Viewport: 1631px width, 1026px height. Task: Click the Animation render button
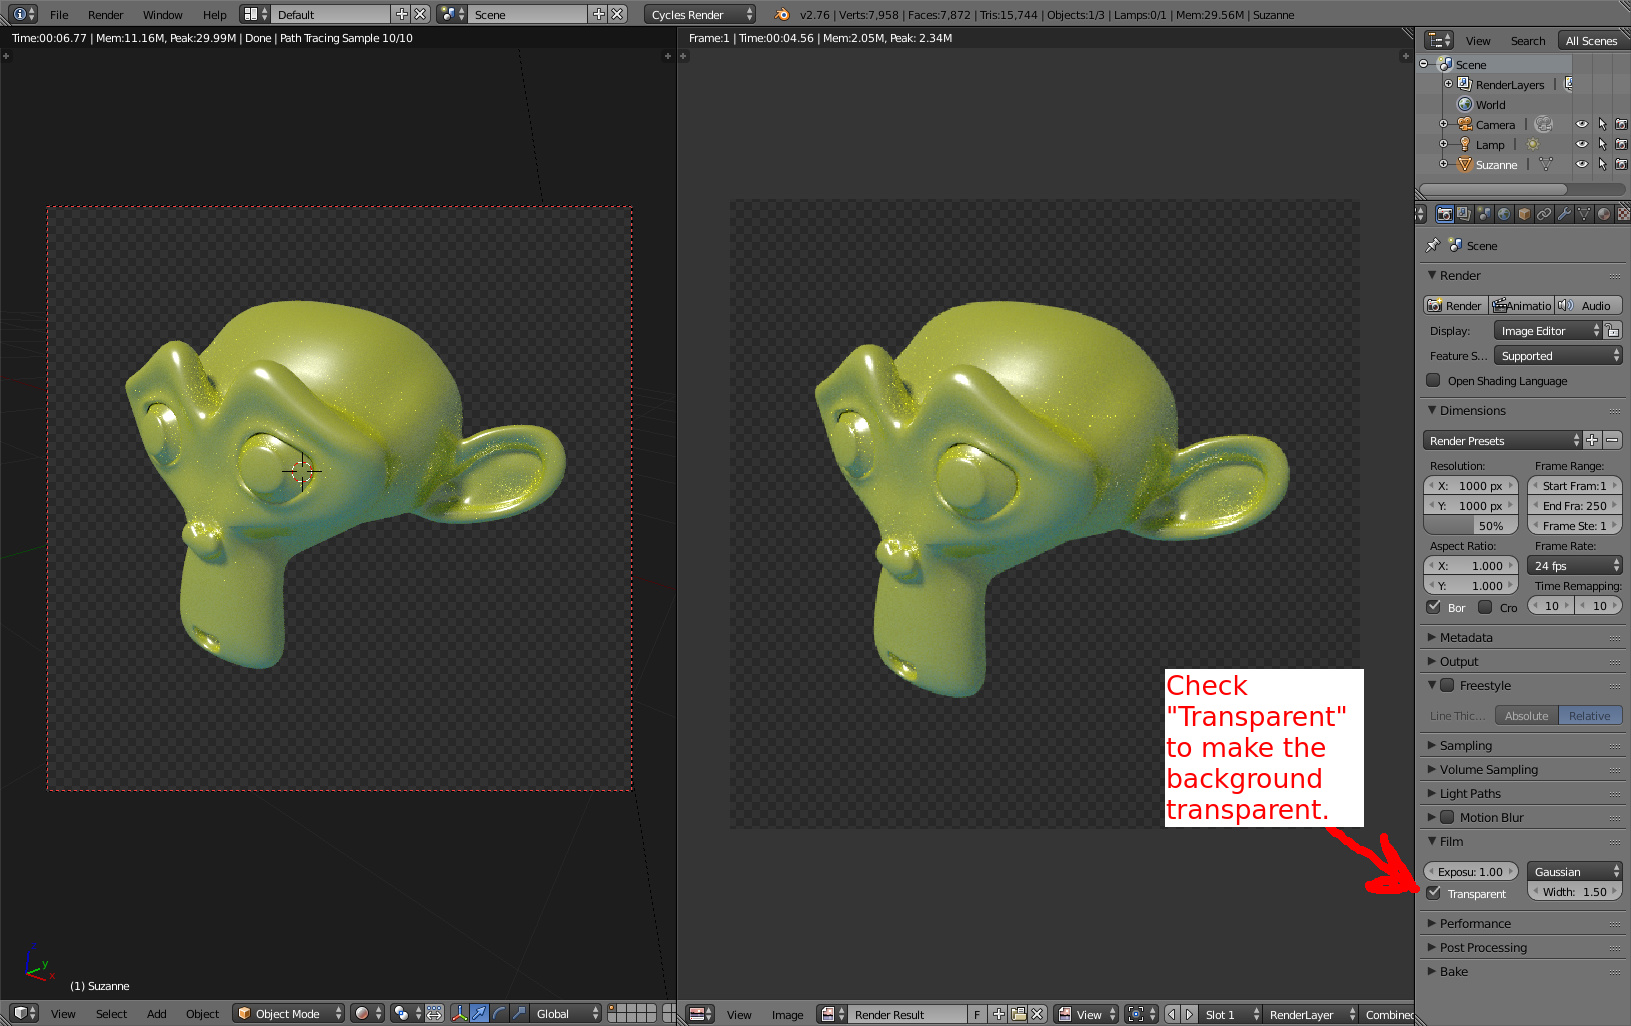(1521, 306)
